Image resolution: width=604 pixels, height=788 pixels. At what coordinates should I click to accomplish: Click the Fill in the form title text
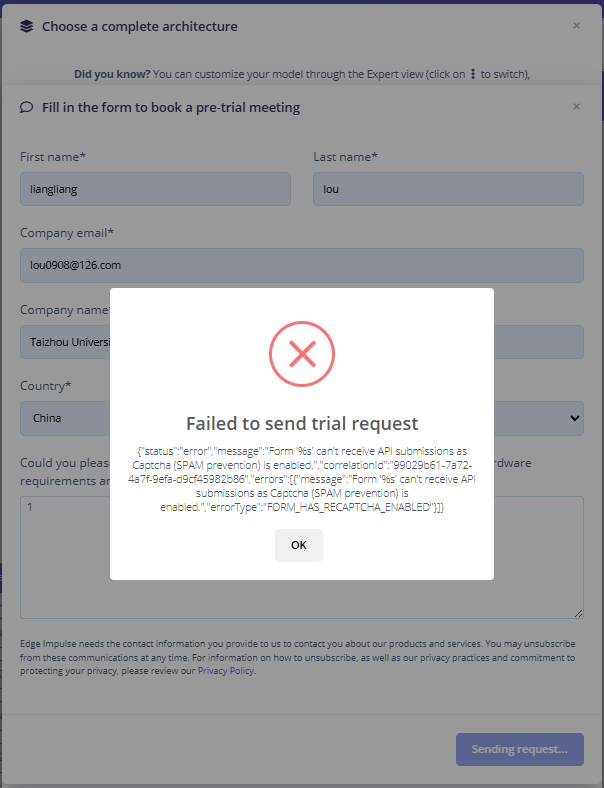click(x=171, y=107)
